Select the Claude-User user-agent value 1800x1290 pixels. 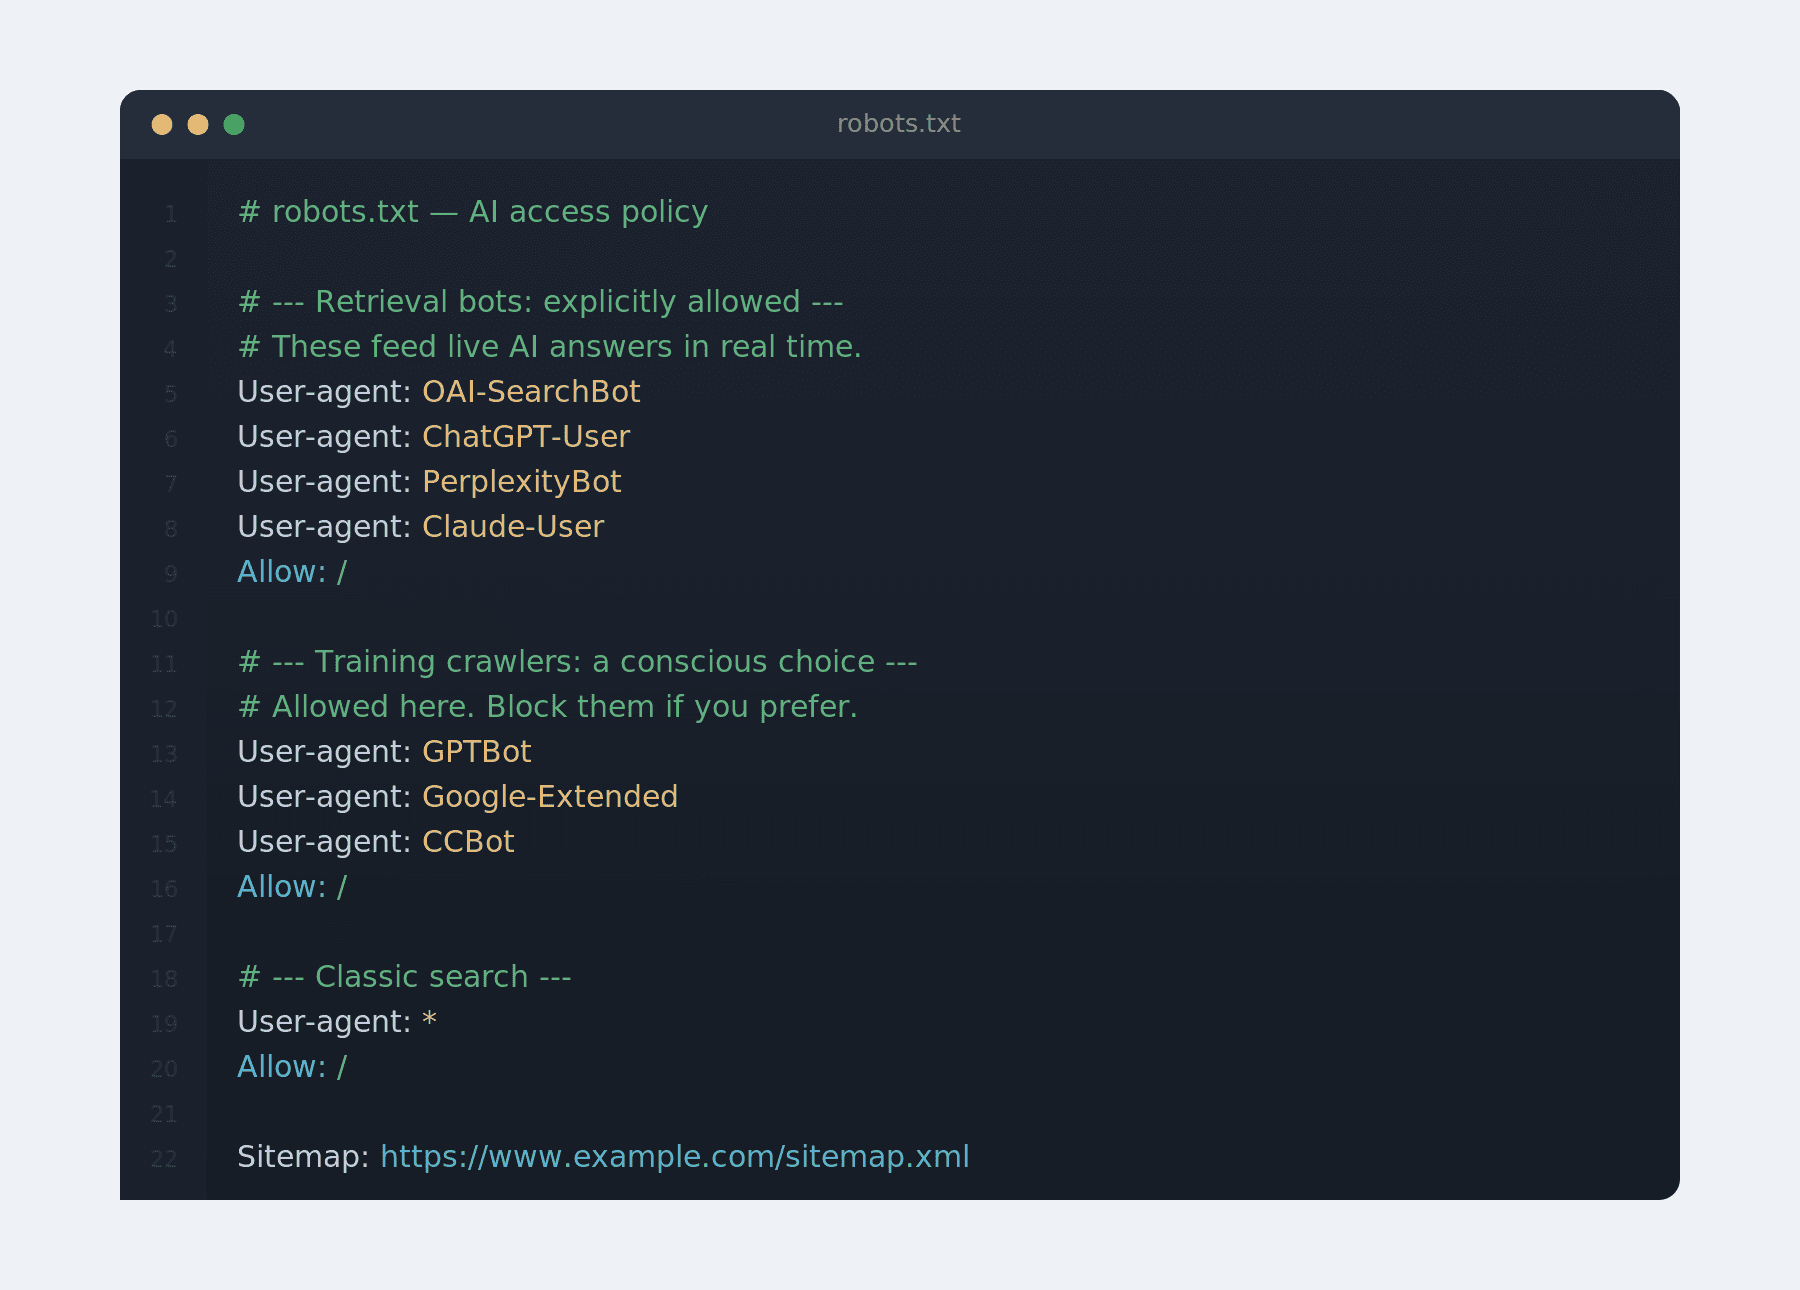tap(513, 527)
